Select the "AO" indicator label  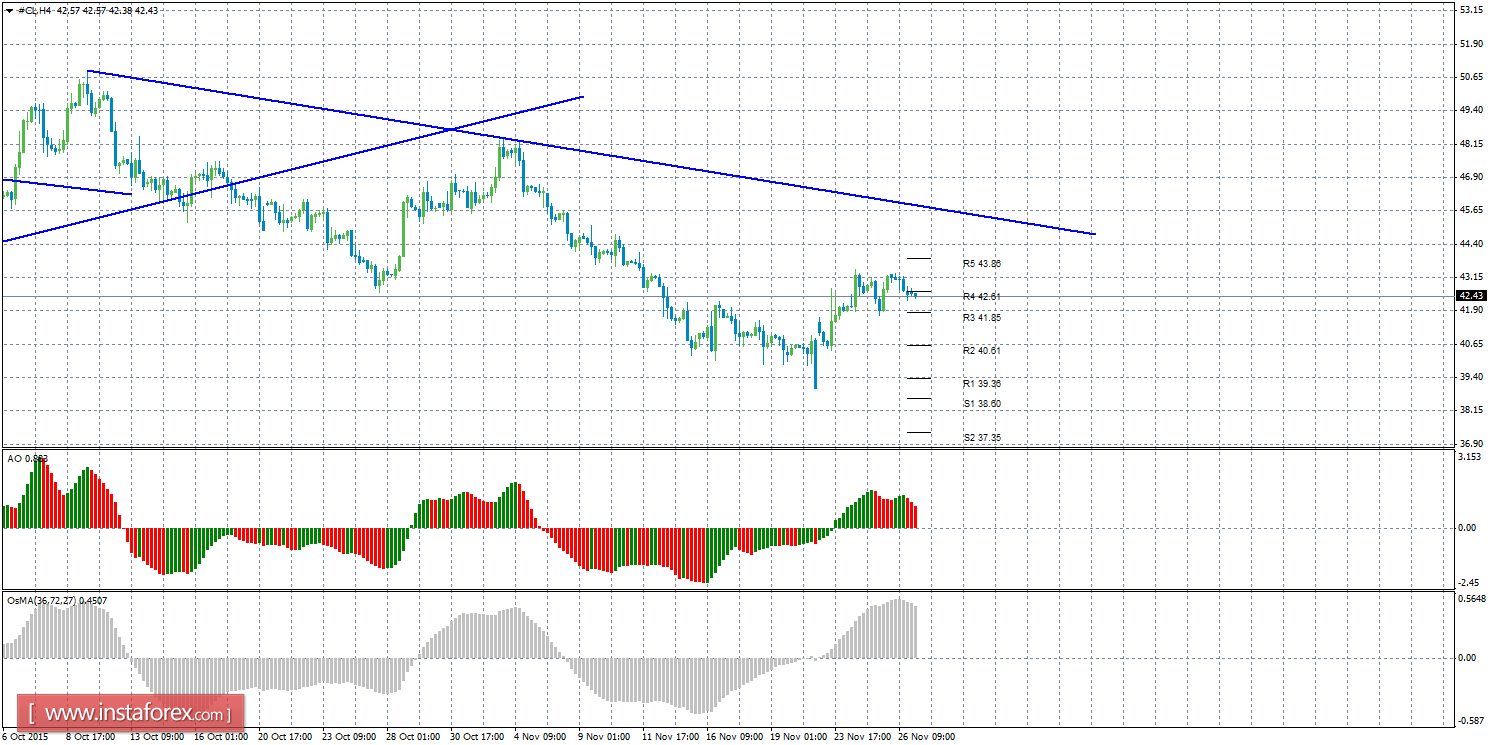pyautogui.click(x=14, y=458)
